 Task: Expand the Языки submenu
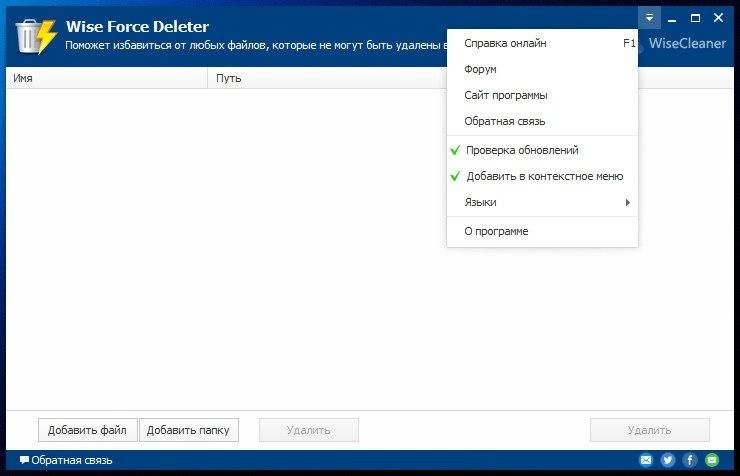(x=542, y=202)
